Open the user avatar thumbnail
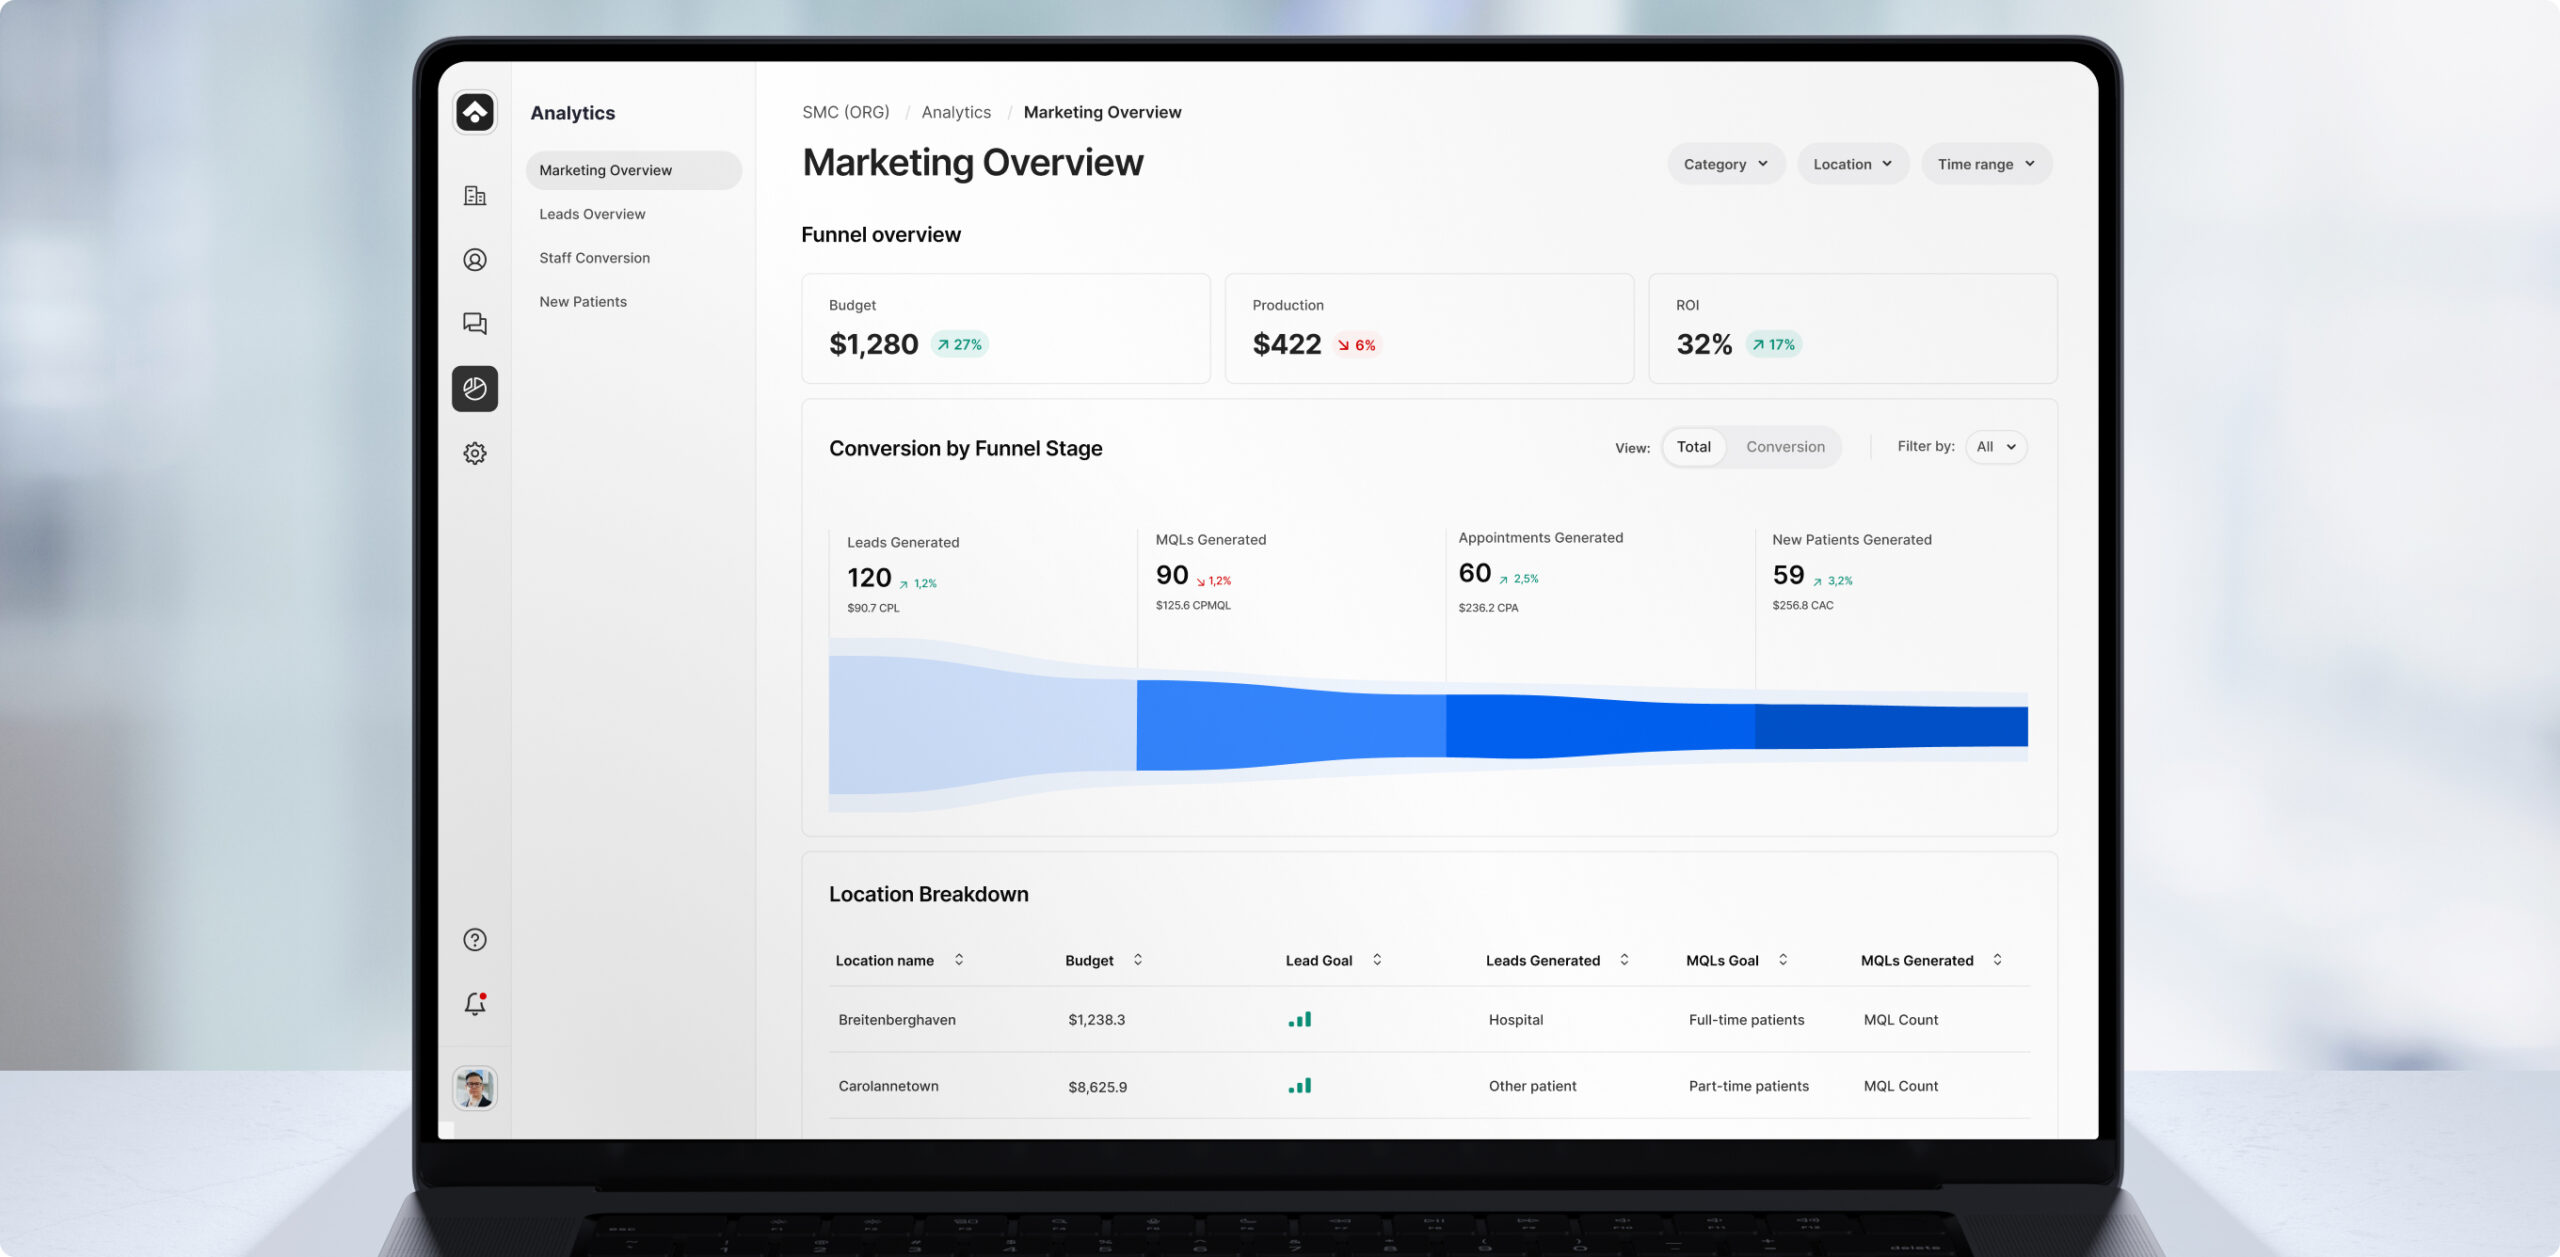The height and width of the screenshot is (1257, 2560). 475,1087
